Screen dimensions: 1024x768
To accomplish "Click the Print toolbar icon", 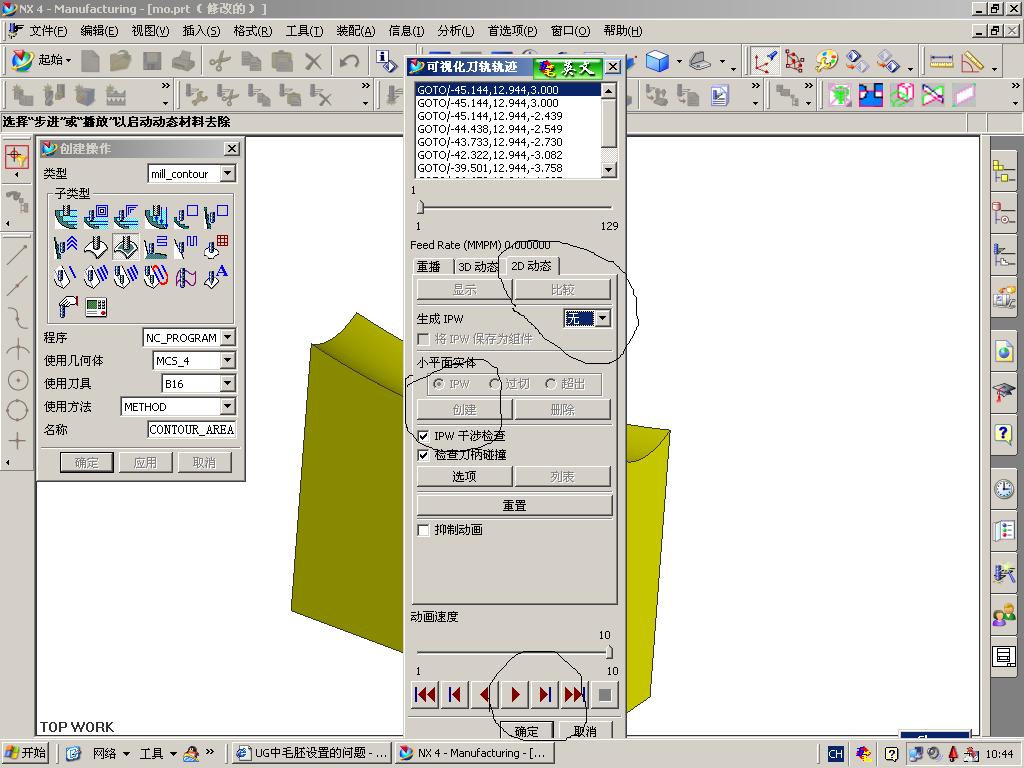I will click(x=183, y=61).
